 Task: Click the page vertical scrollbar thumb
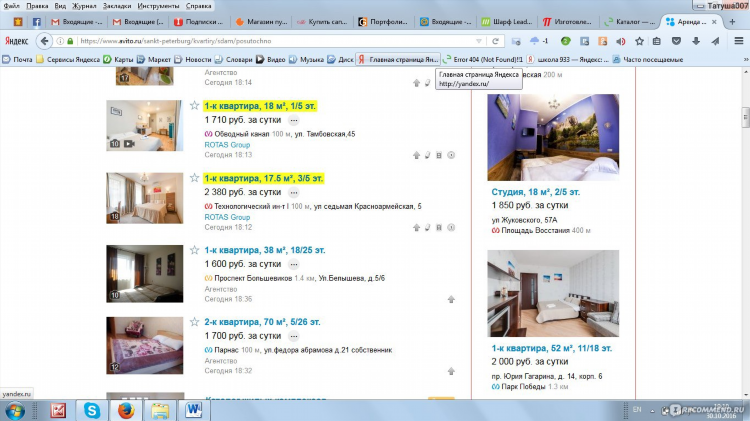point(745,117)
